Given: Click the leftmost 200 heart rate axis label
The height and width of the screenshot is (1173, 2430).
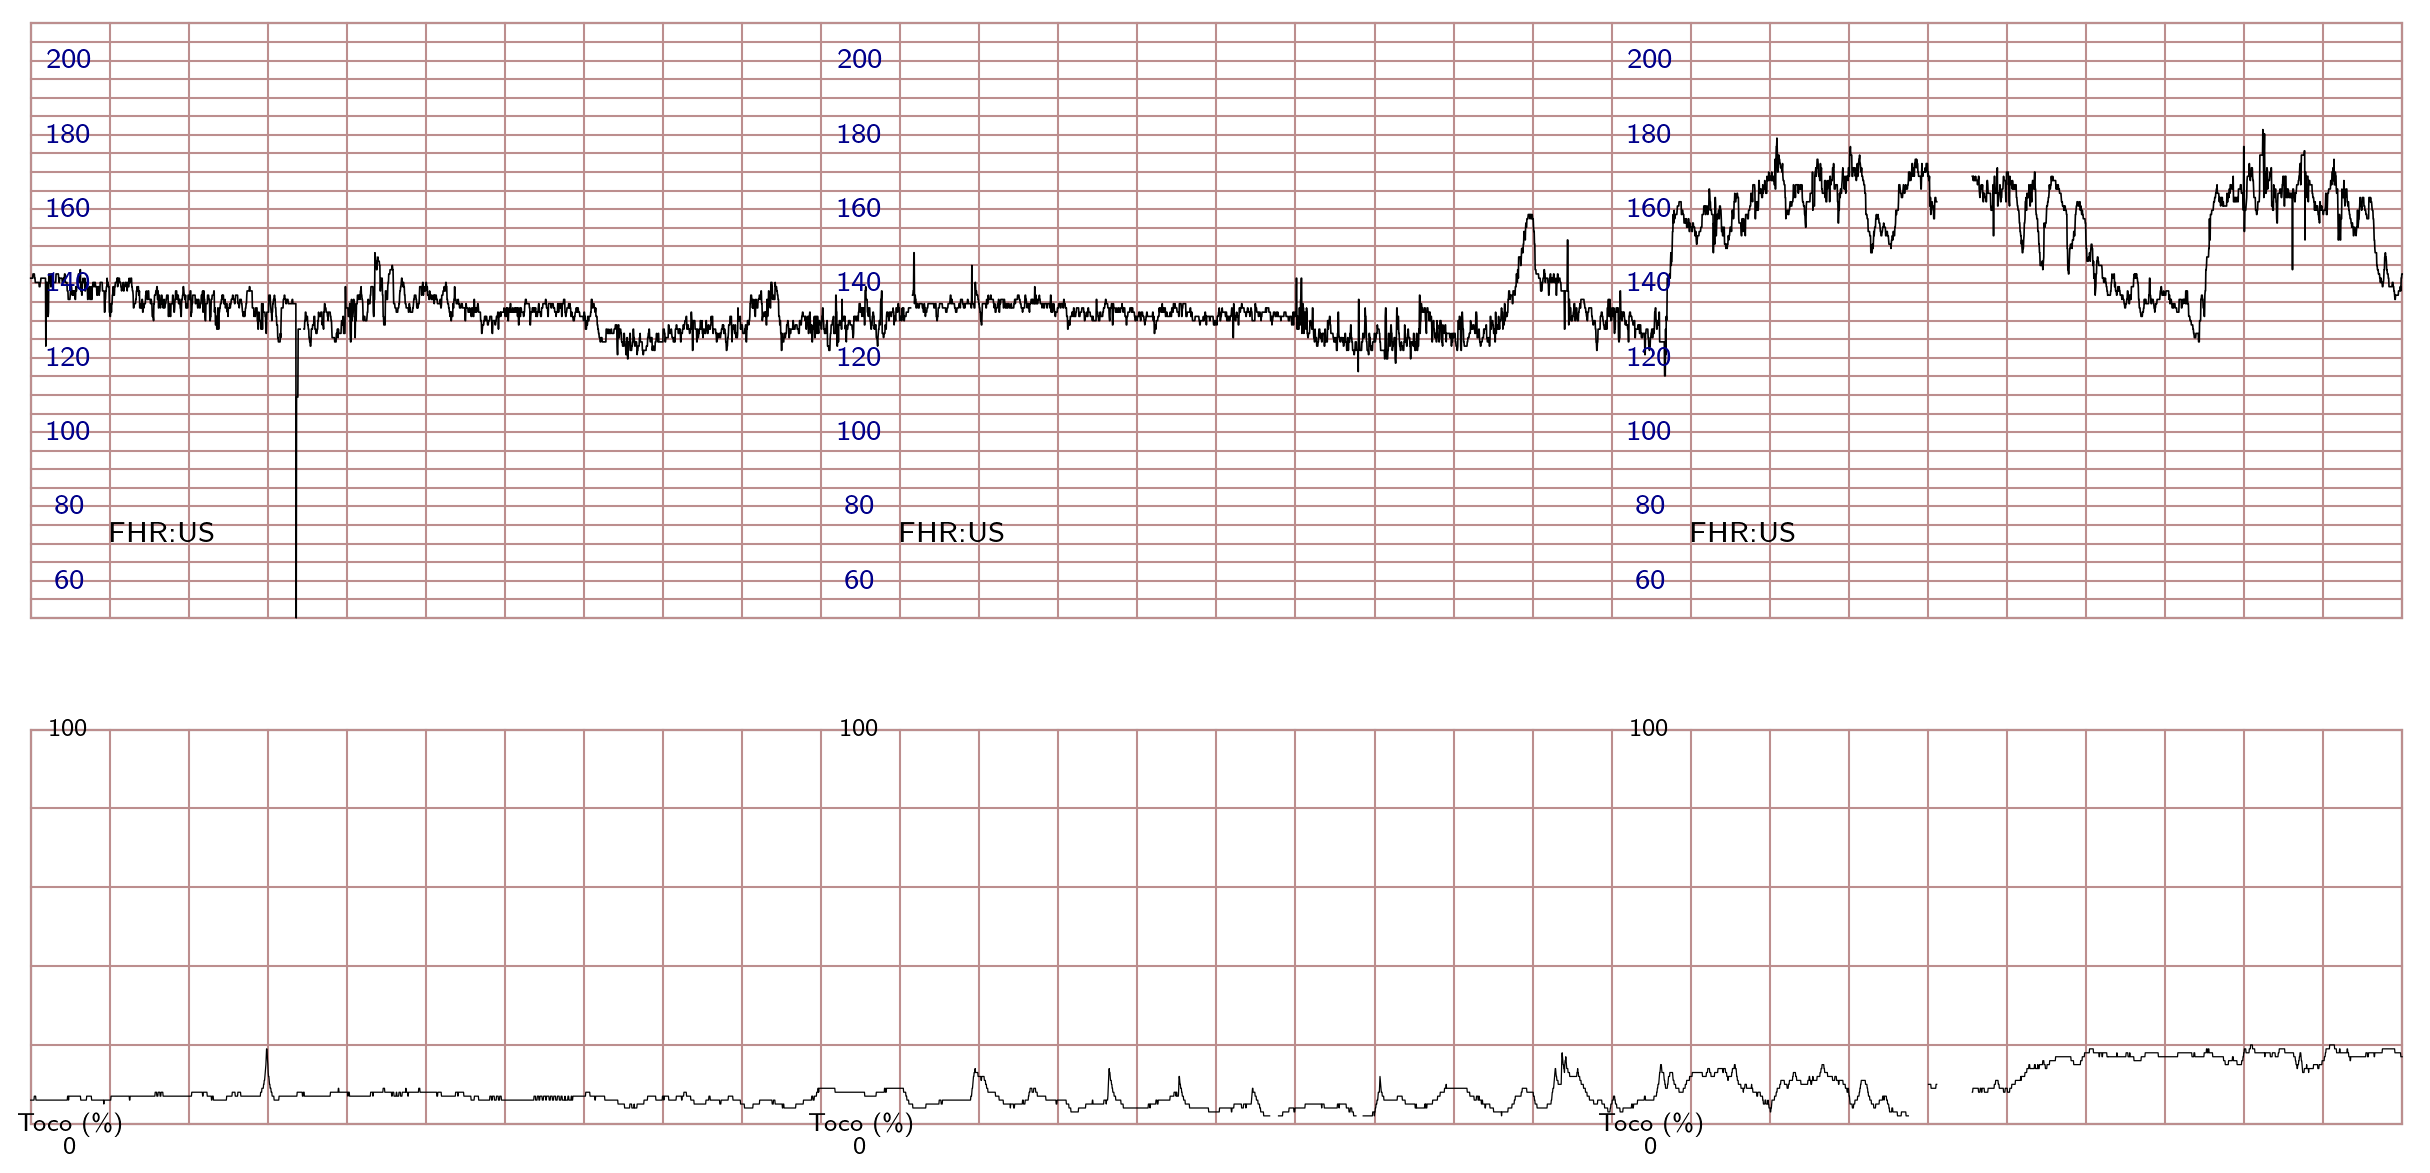Looking at the screenshot, I should click(x=68, y=60).
